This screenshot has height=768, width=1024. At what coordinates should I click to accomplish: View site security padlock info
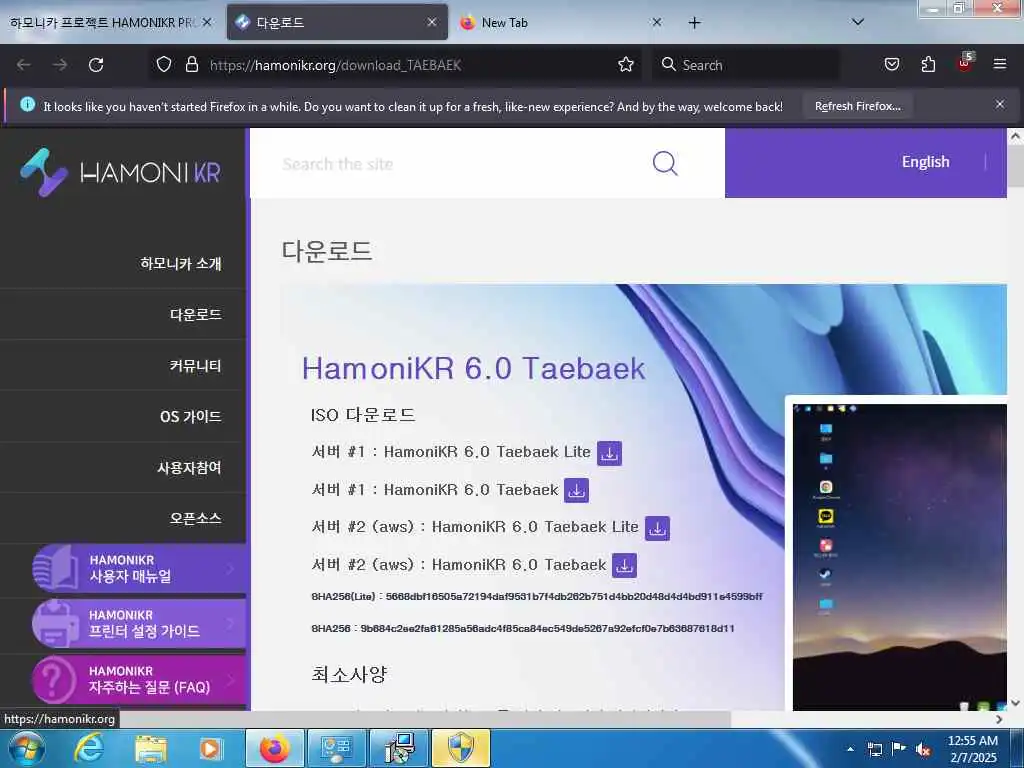[x=191, y=65]
